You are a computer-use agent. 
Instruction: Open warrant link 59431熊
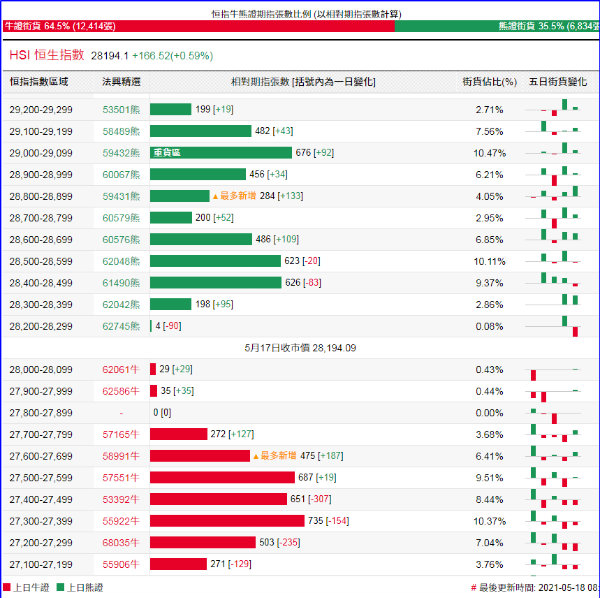(121, 197)
